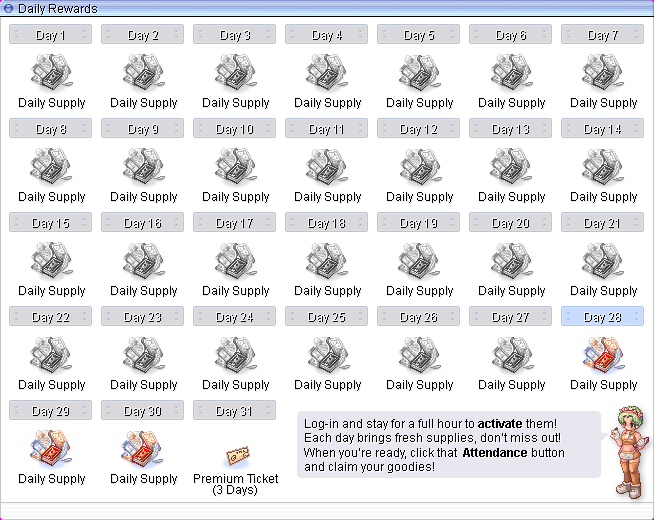The image size is (654, 520).
Task: Select the highlighted Day 28 header
Action: [x=602, y=317]
